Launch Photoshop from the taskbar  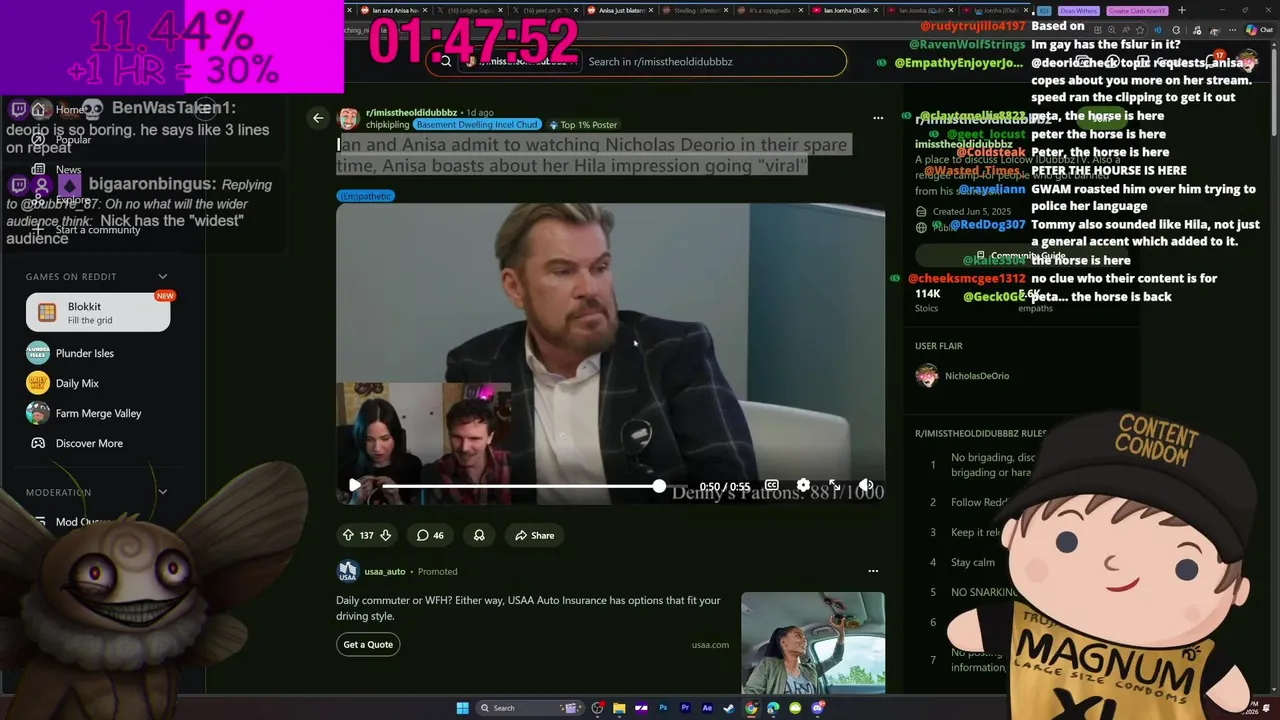point(663,708)
